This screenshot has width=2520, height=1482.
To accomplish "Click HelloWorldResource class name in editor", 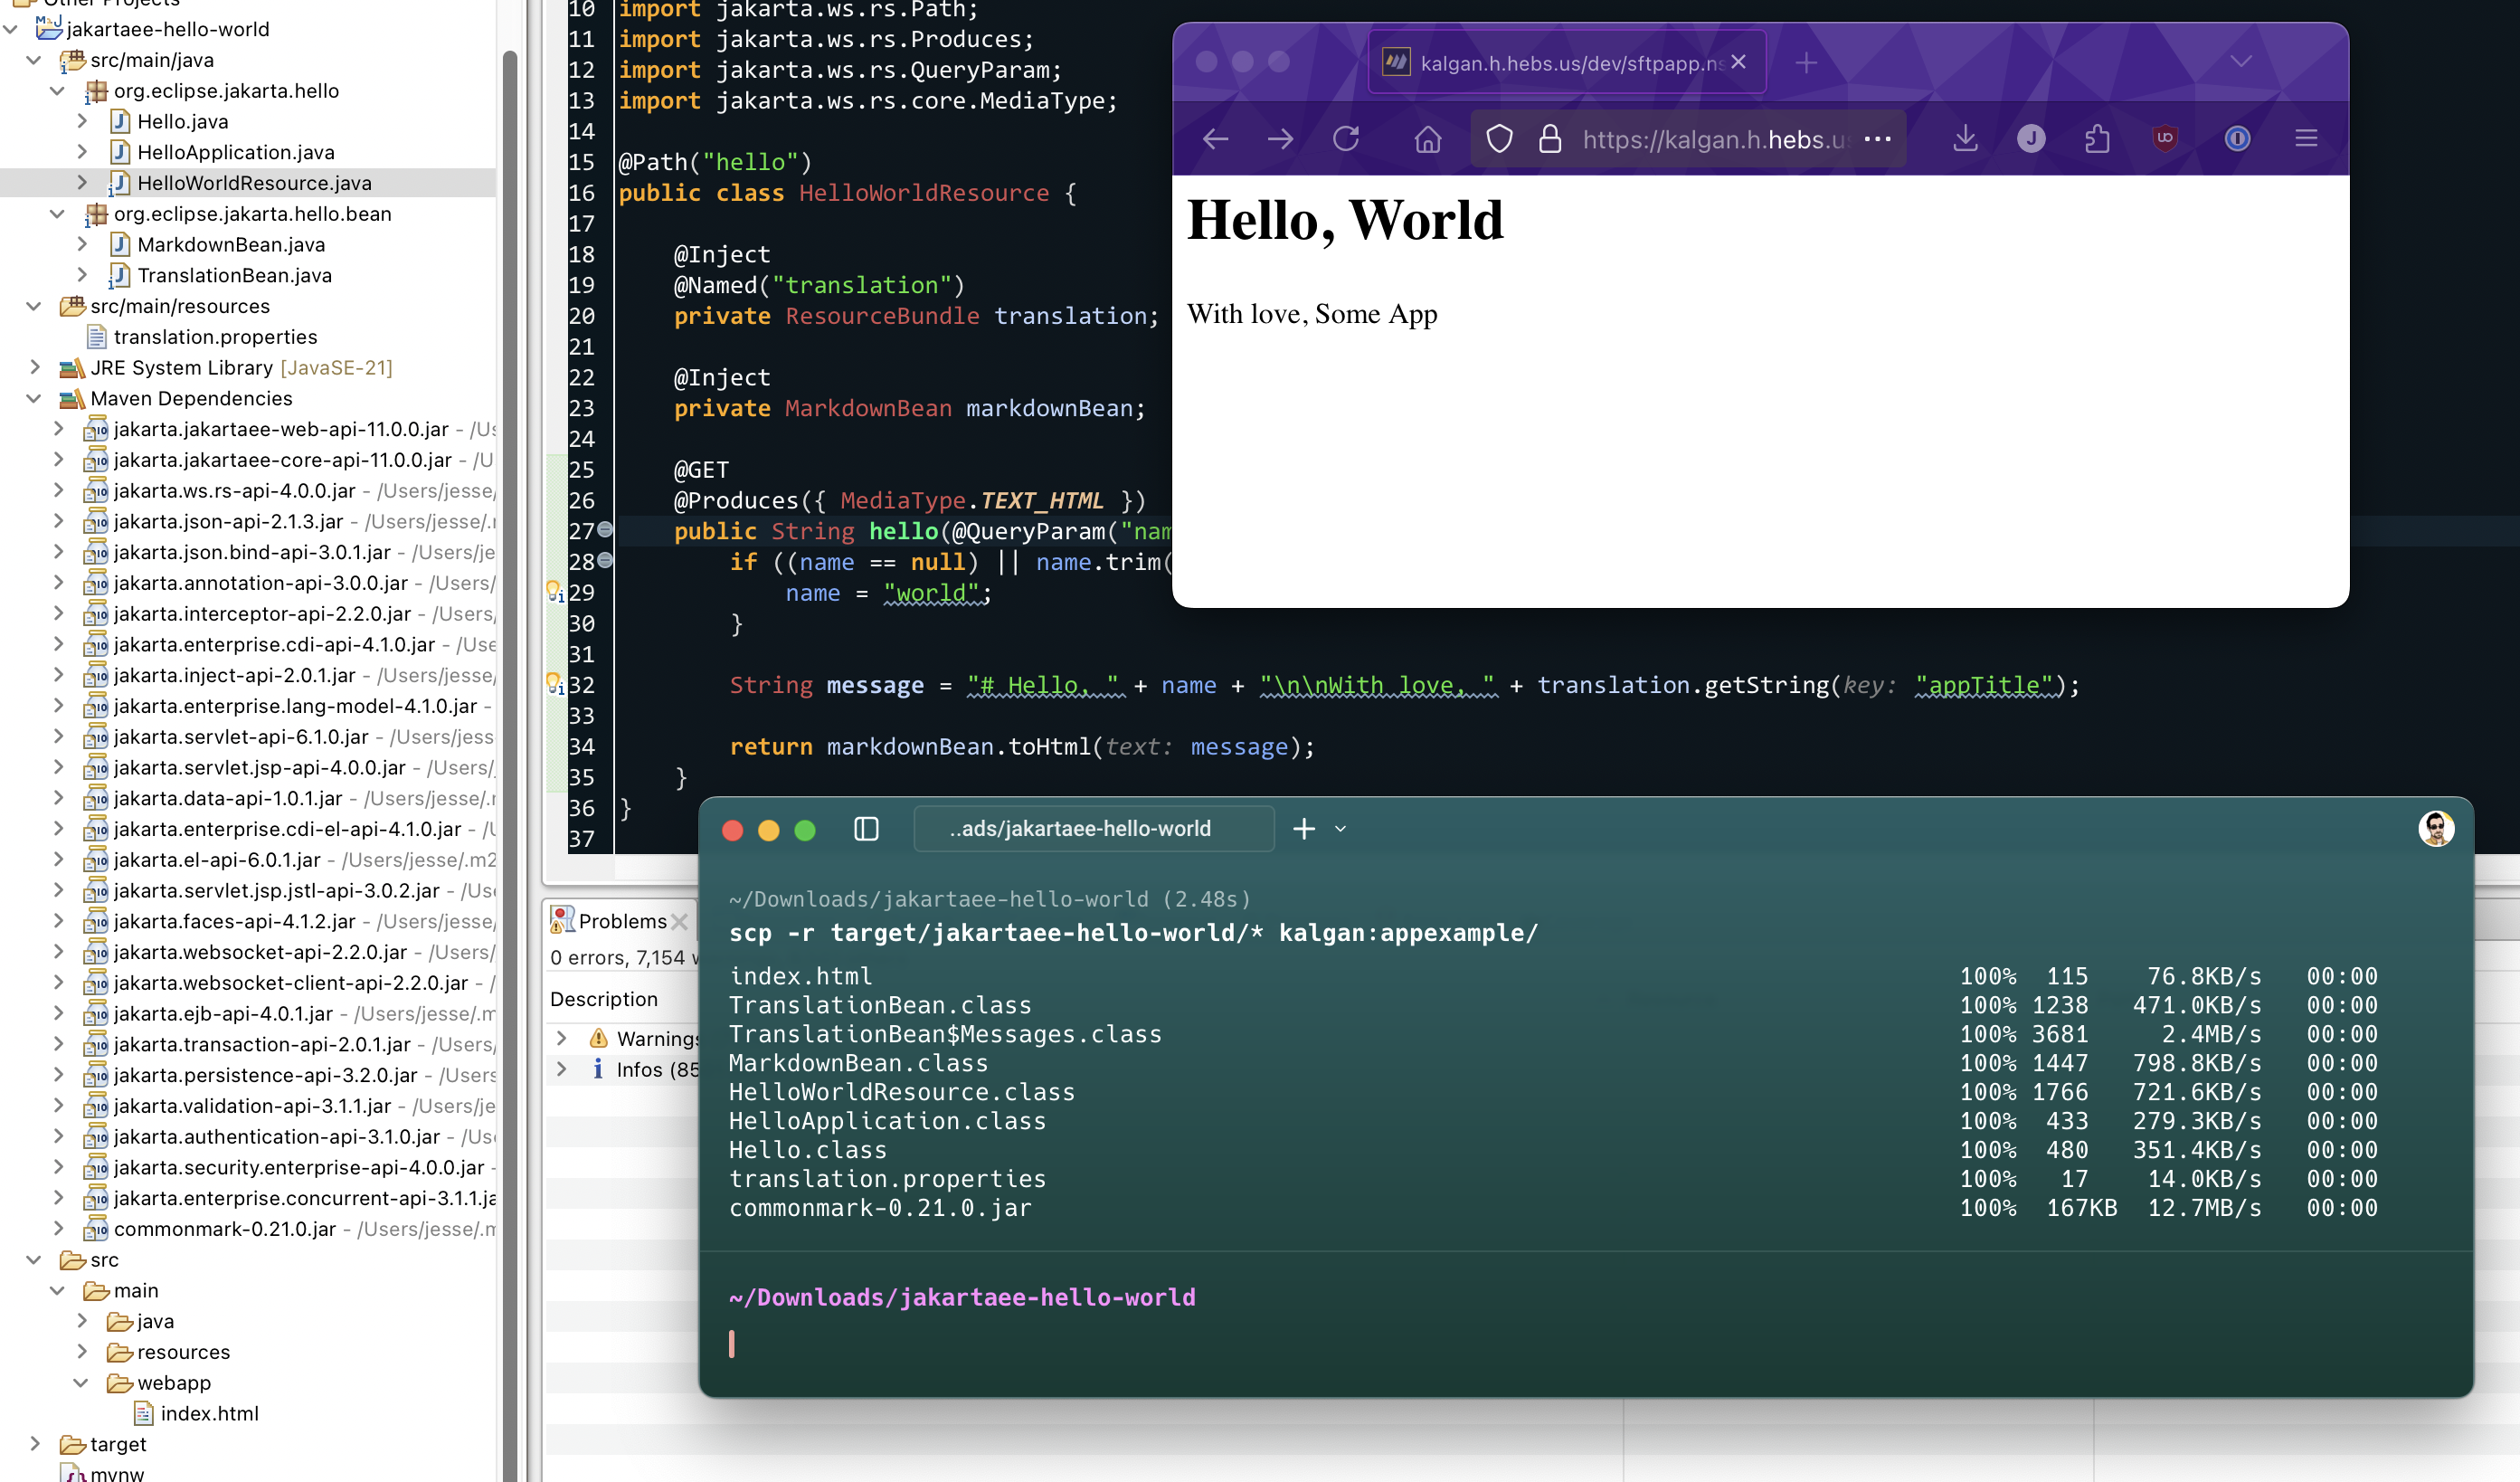I will point(924,193).
